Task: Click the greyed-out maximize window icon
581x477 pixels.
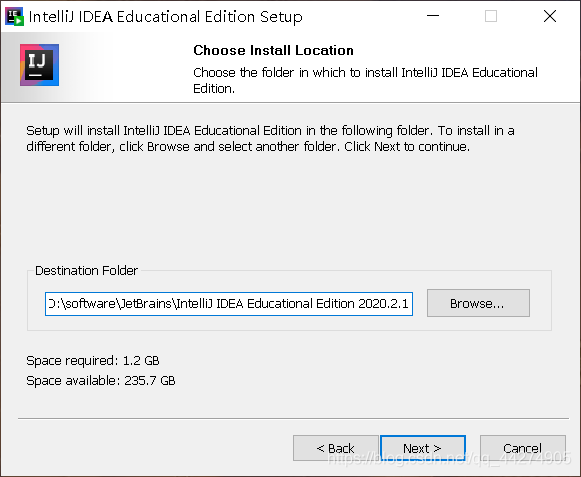Action: 491,16
